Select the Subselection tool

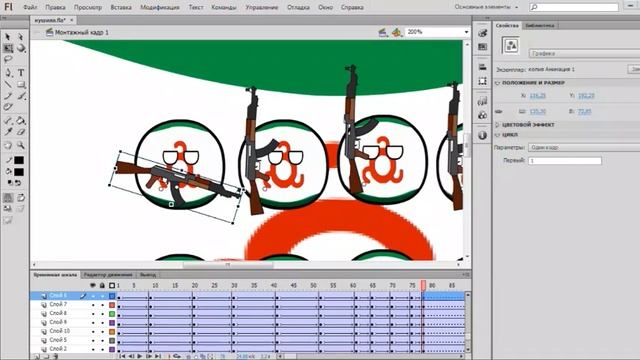[20, 37]
